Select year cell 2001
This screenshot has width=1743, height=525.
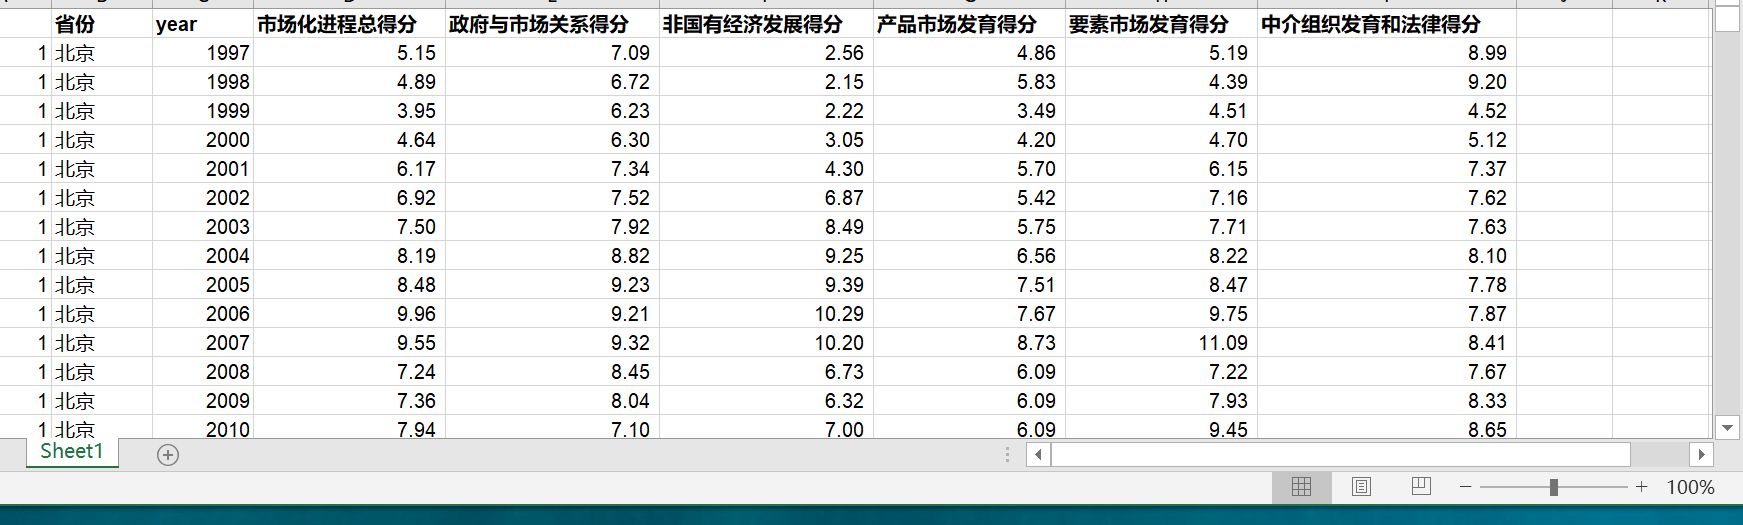pos(203,169)
